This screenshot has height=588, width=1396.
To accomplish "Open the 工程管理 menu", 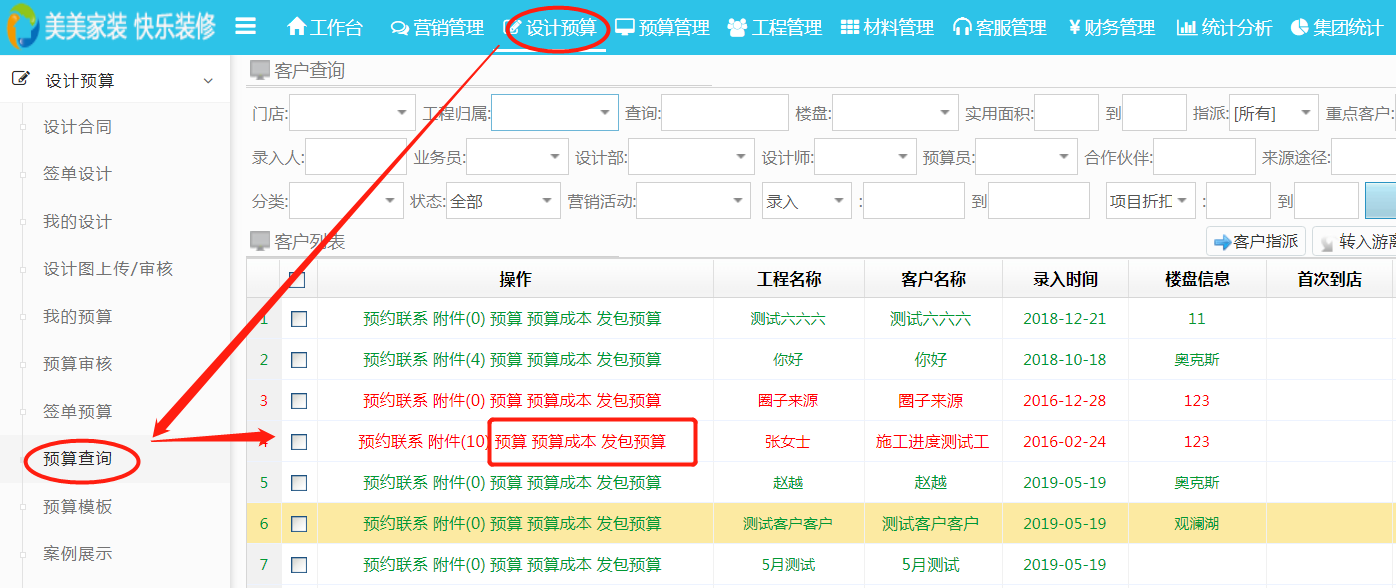I will pos(788,28).
